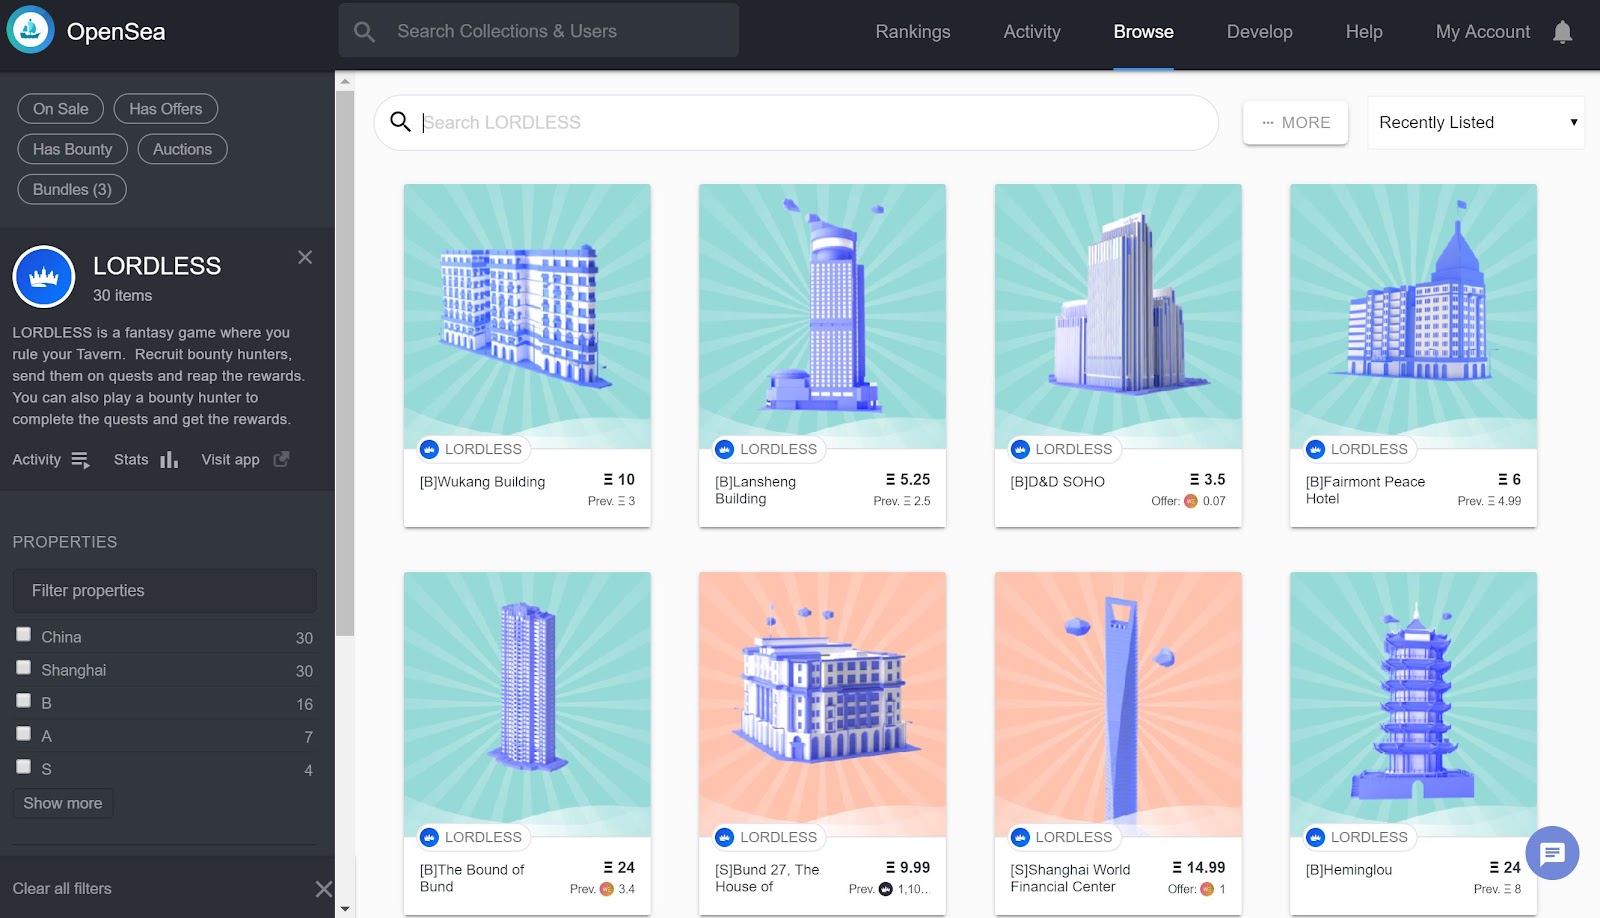Click LORDLESS badge icon on Wukang Building card
1600x918 pixels.
click(x=429, y=450)
